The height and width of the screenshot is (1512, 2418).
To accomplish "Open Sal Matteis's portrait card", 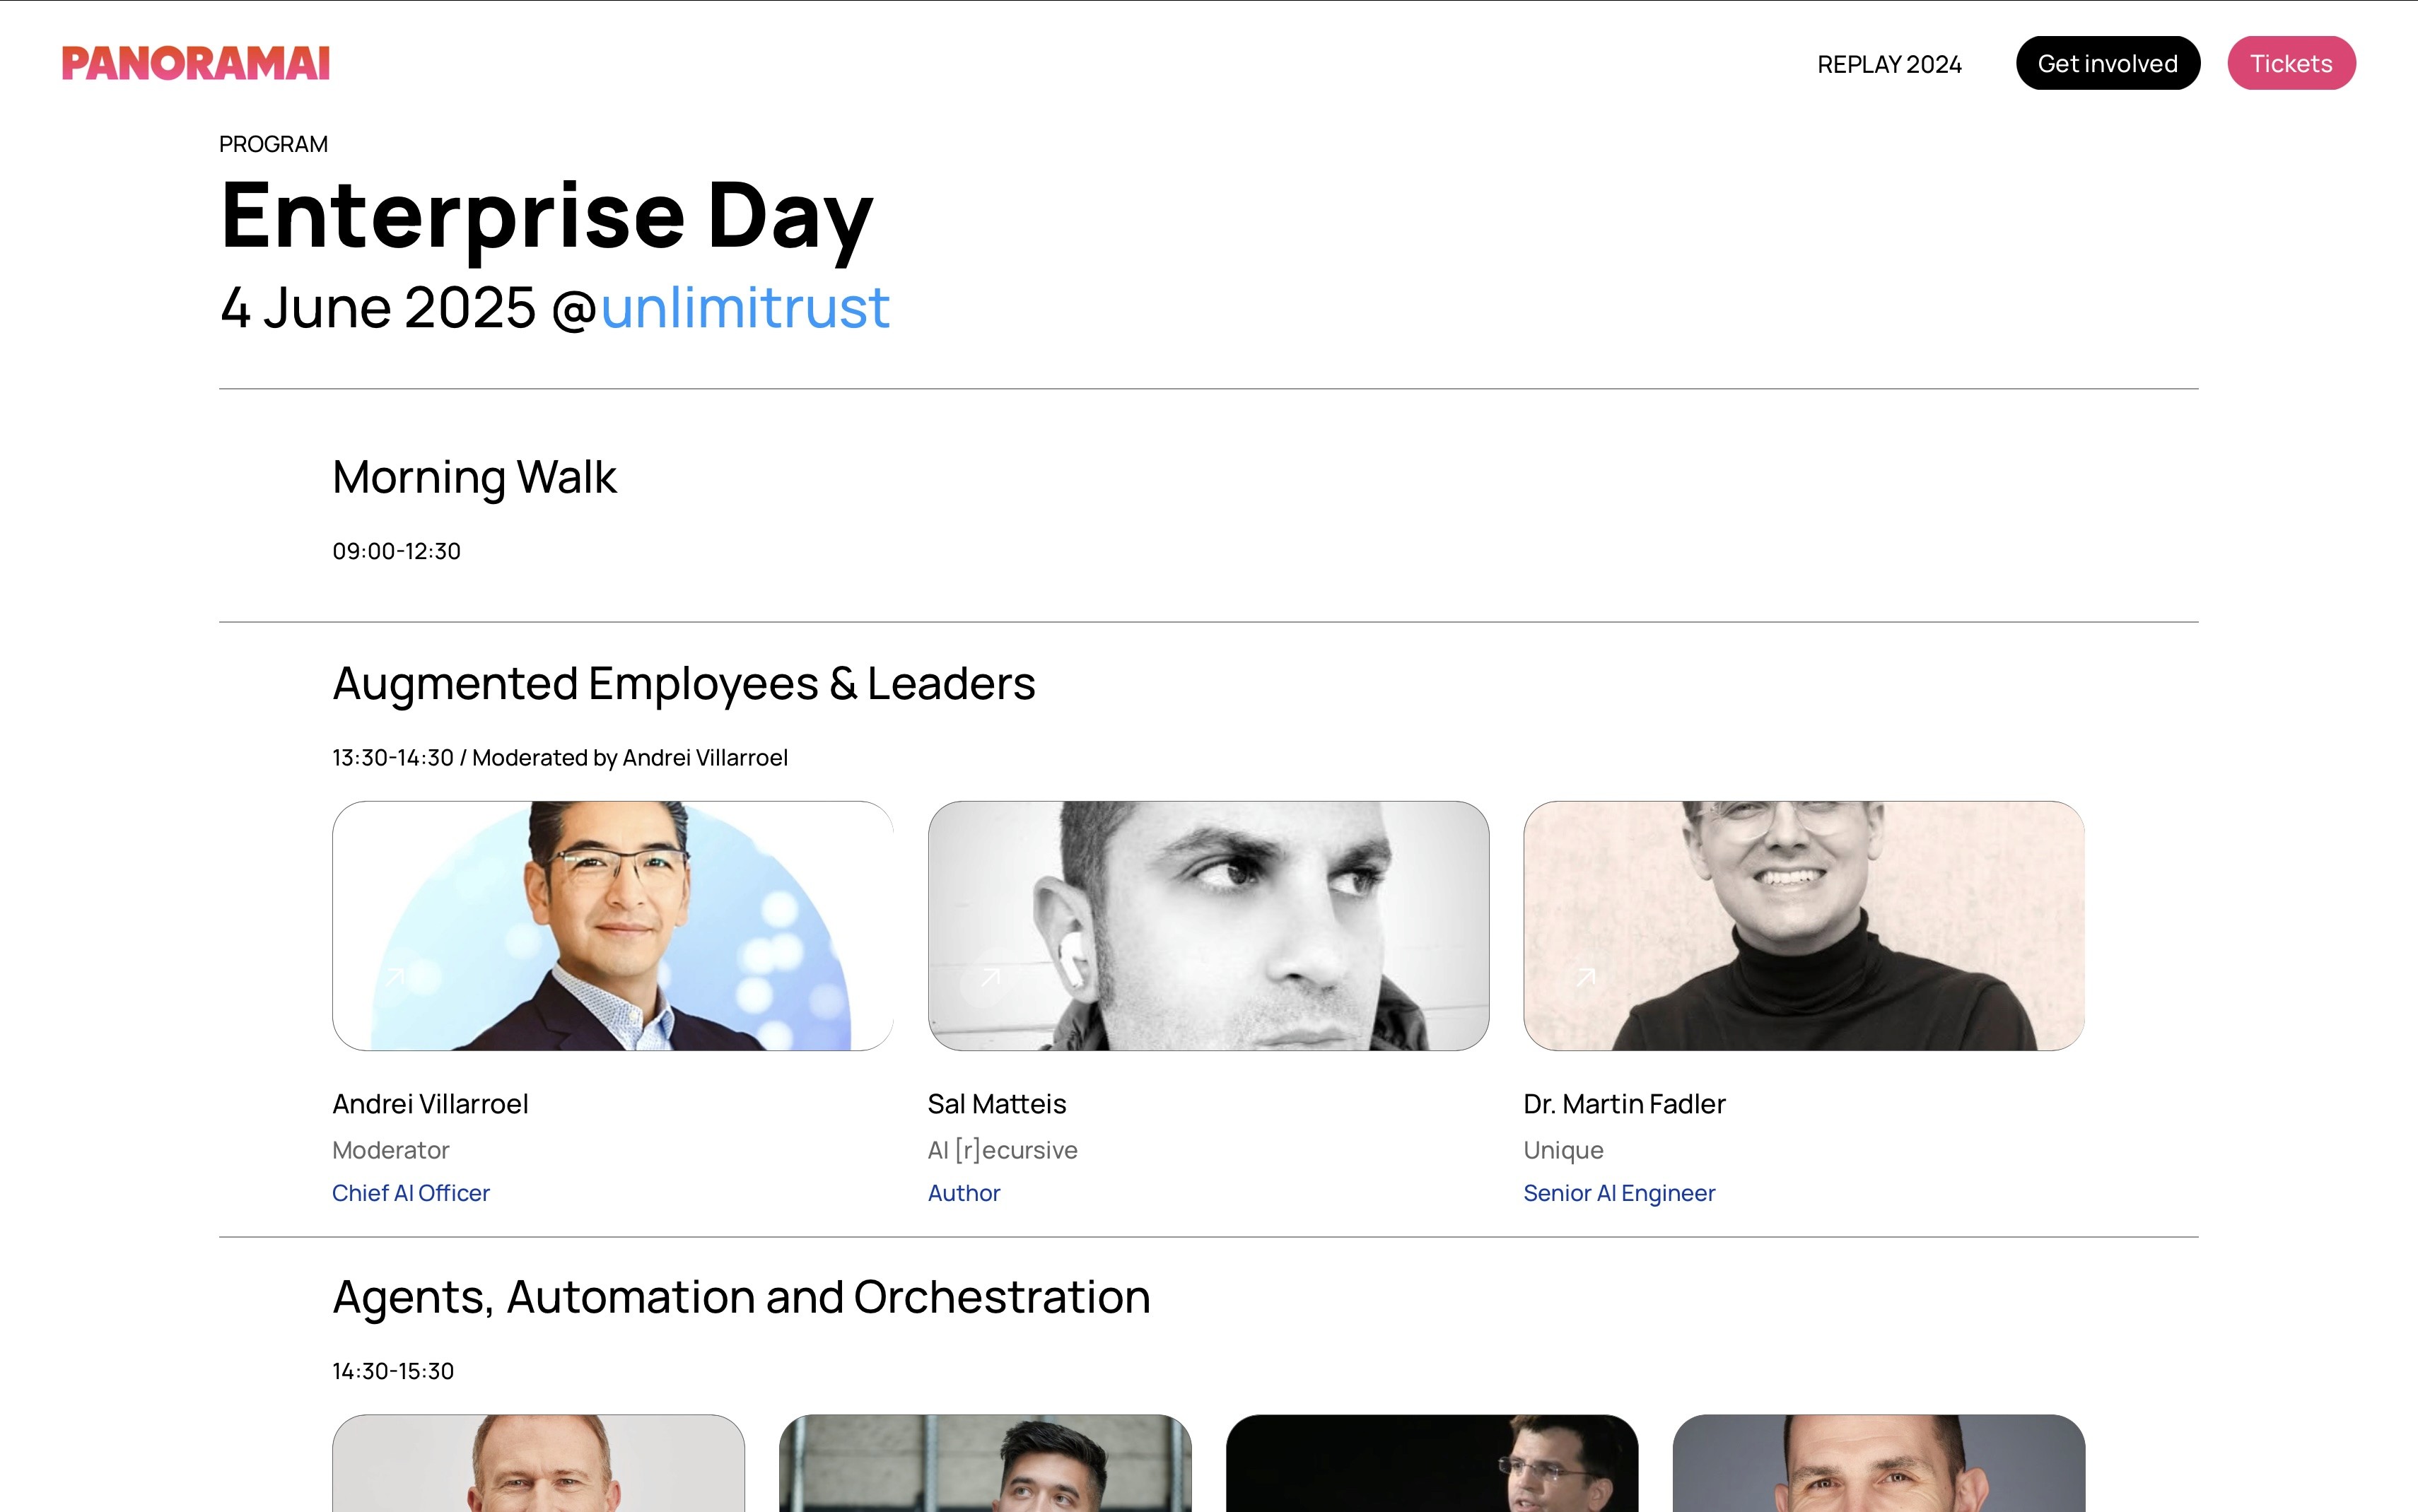I will (1208, 926).
